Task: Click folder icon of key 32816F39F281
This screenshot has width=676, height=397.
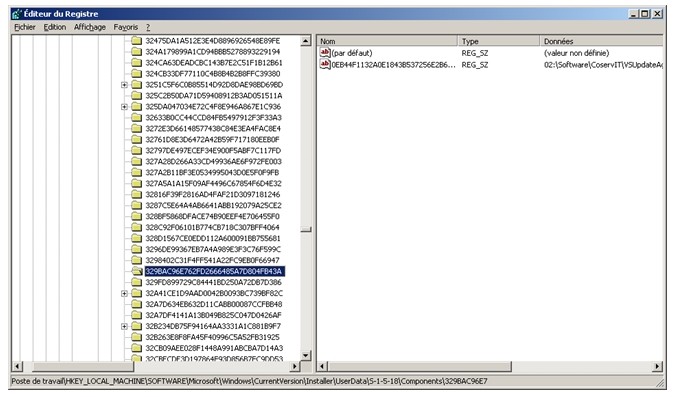Action: pos(137,195)
